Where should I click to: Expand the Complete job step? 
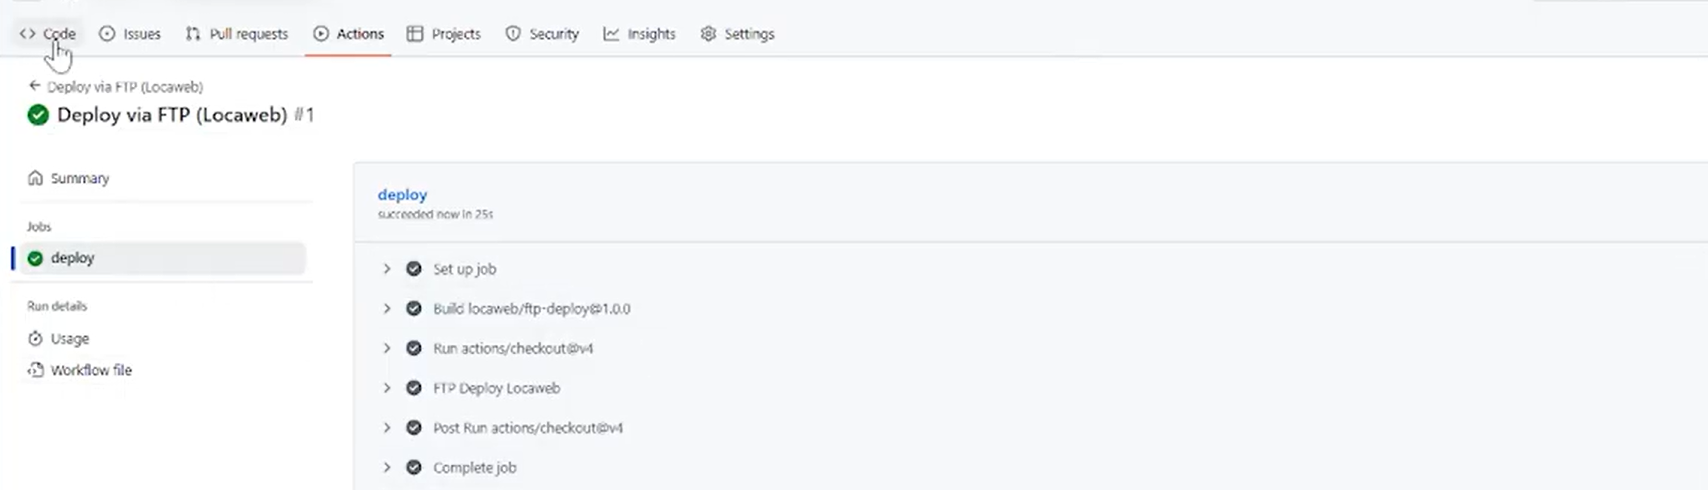tap(387, 467)
